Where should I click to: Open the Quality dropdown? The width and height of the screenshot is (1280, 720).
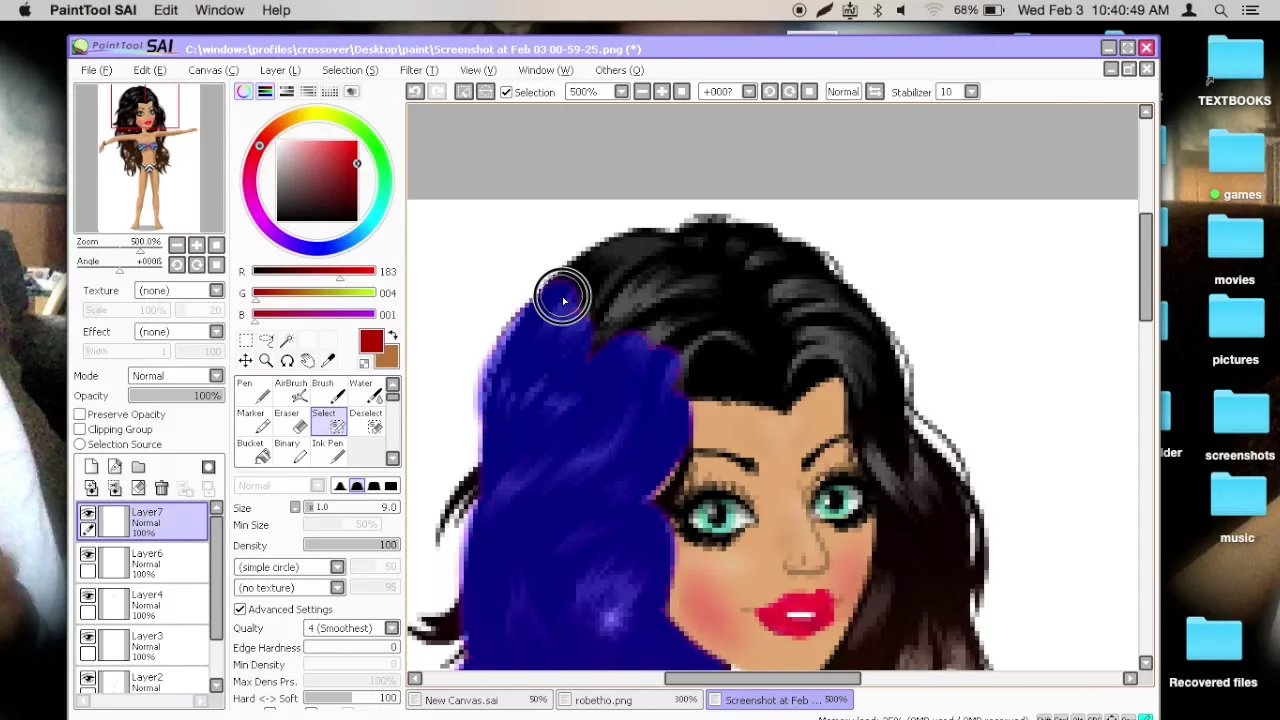(x=352, y=628)
